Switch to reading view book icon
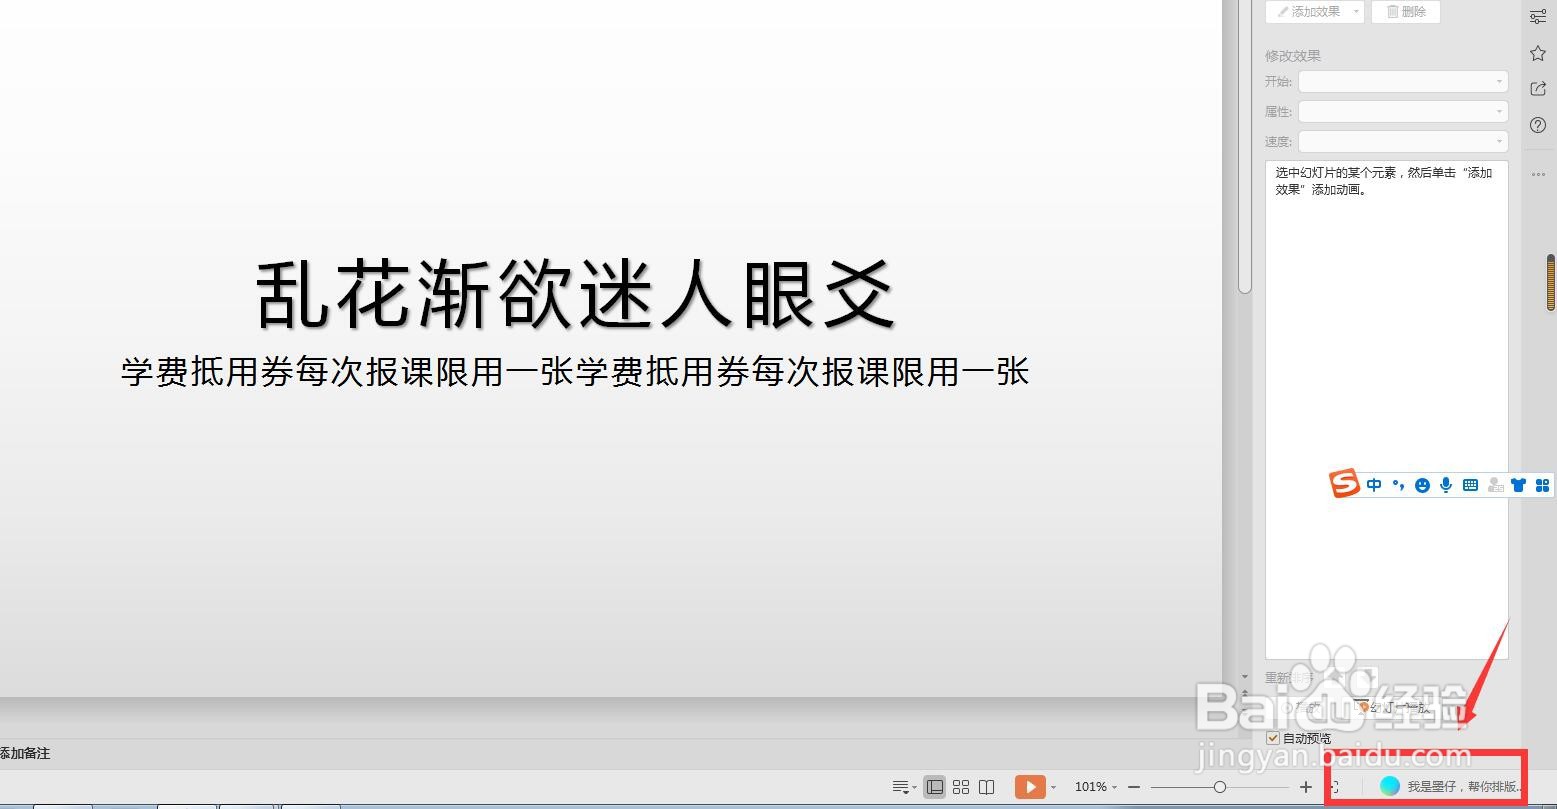The image size is (1557, 809). point(986,787)
